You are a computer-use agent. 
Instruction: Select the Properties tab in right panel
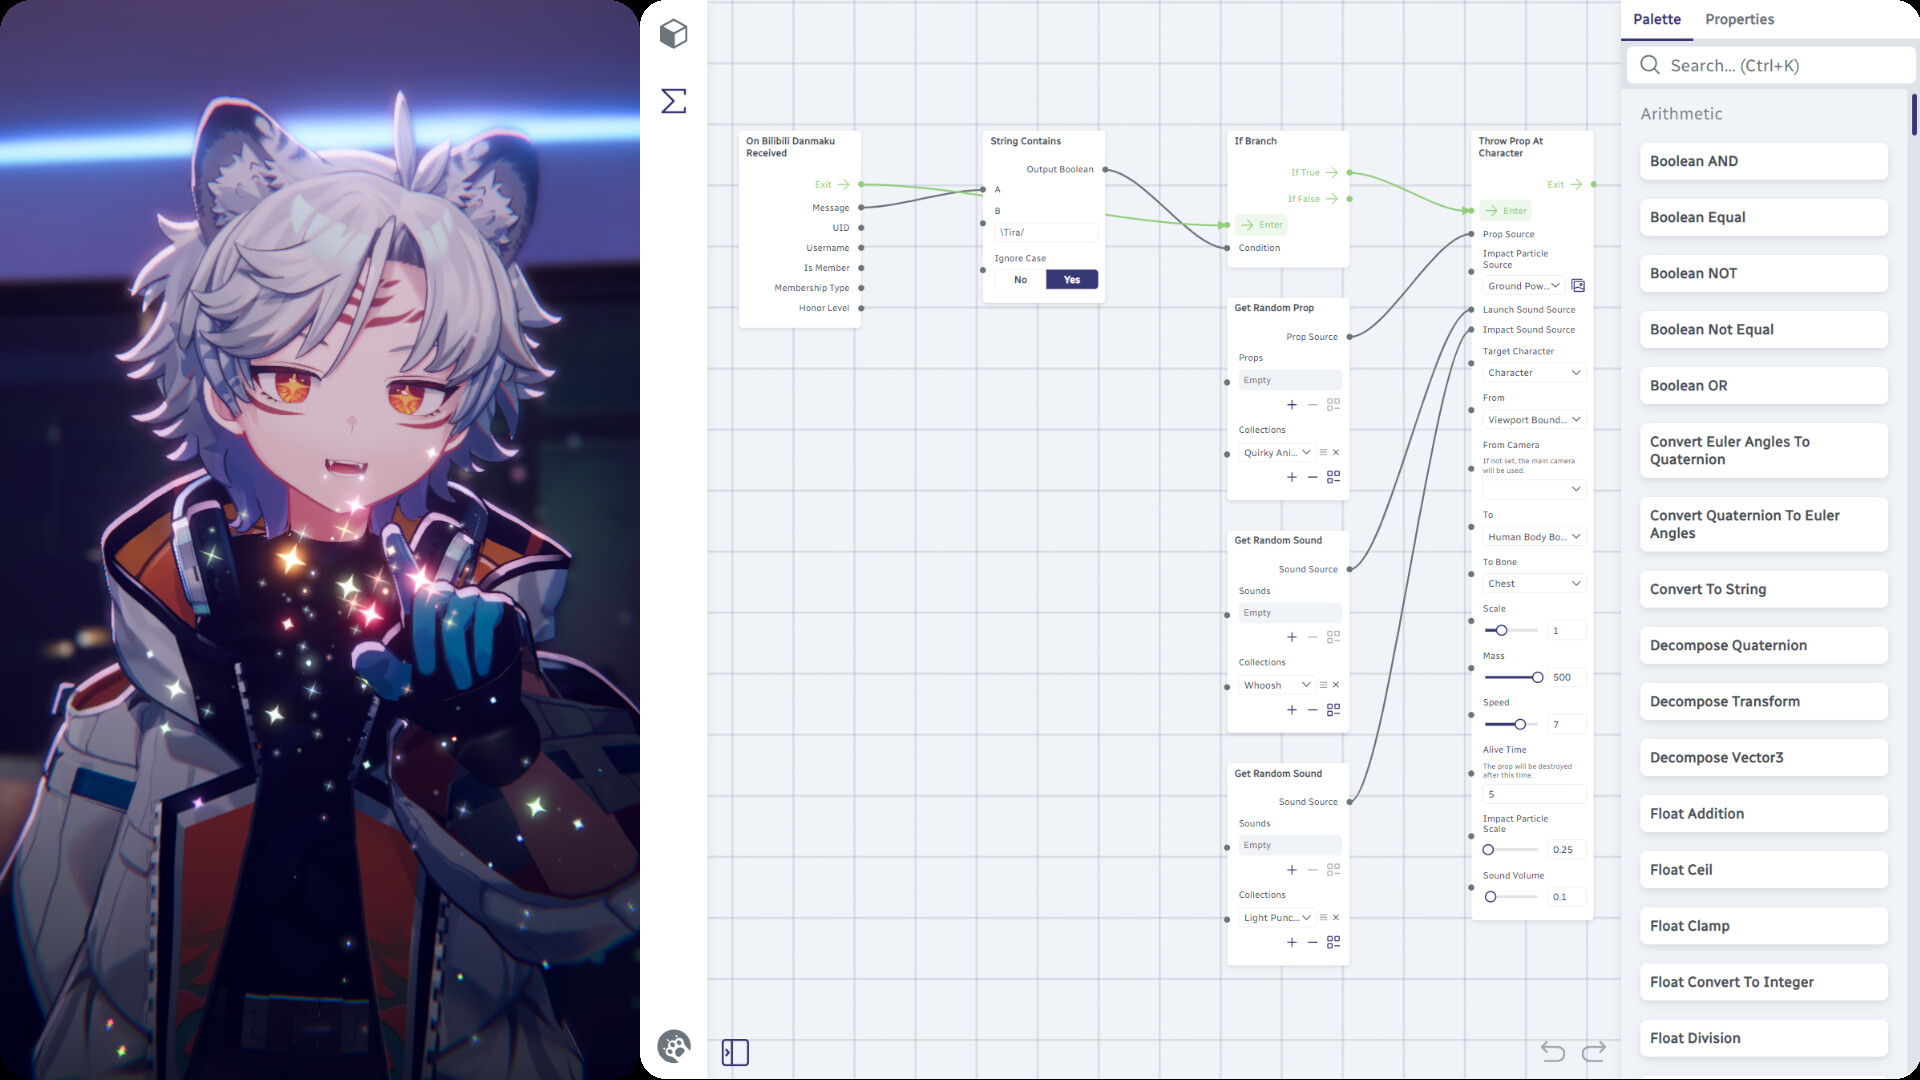tap(1741, 18)
